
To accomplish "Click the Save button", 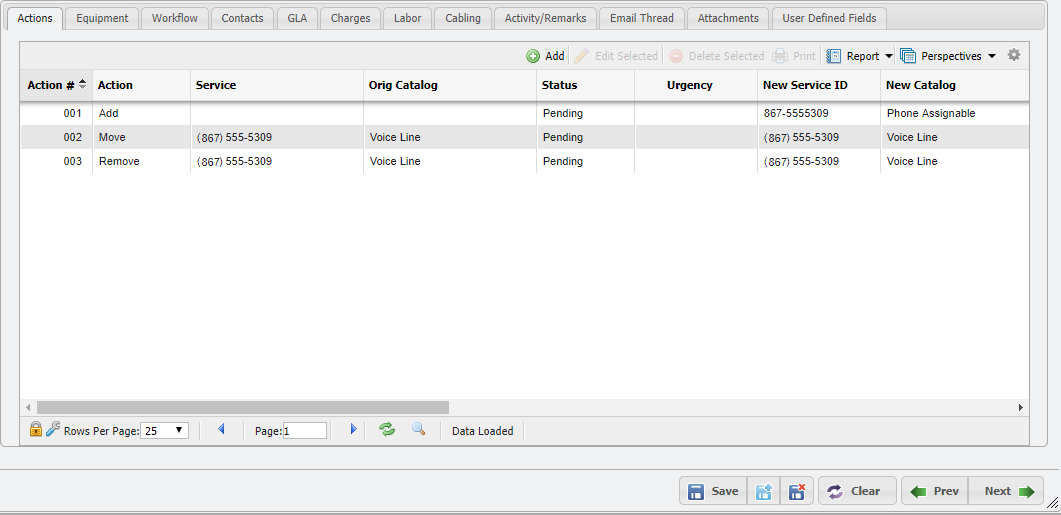I will coord(713,491).
